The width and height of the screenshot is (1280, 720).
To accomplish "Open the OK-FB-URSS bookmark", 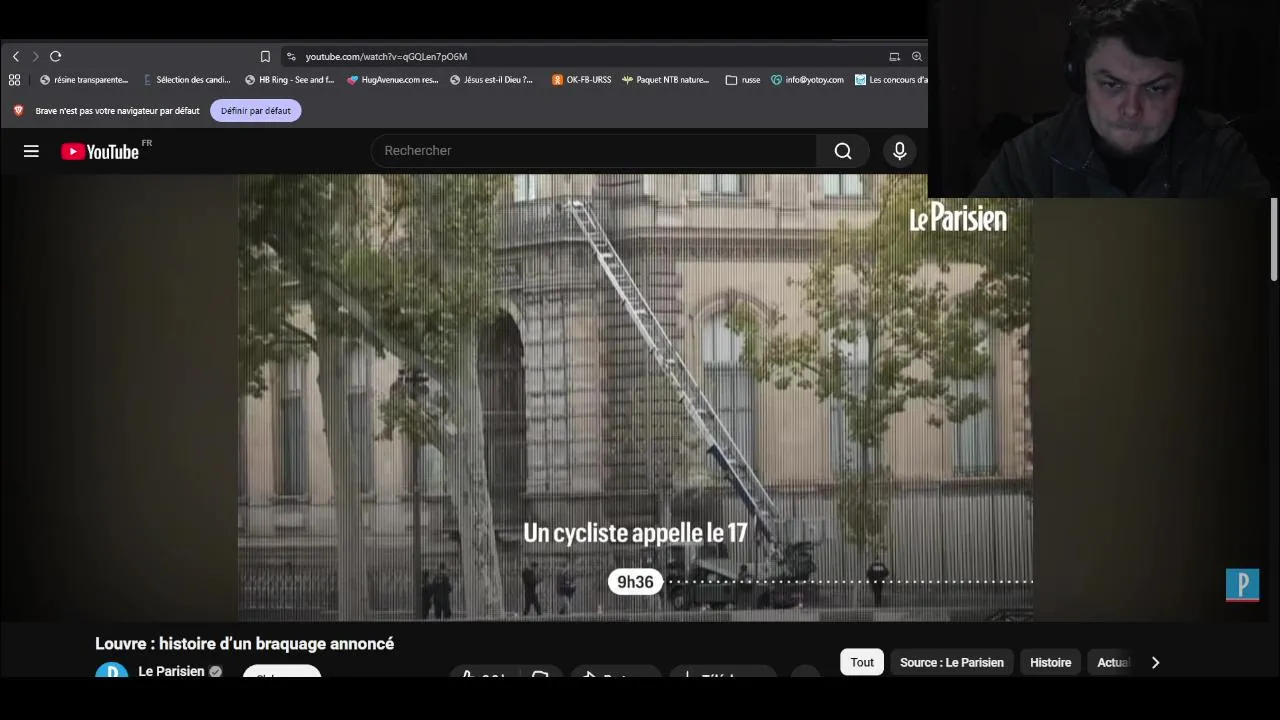I will [581, 80].
